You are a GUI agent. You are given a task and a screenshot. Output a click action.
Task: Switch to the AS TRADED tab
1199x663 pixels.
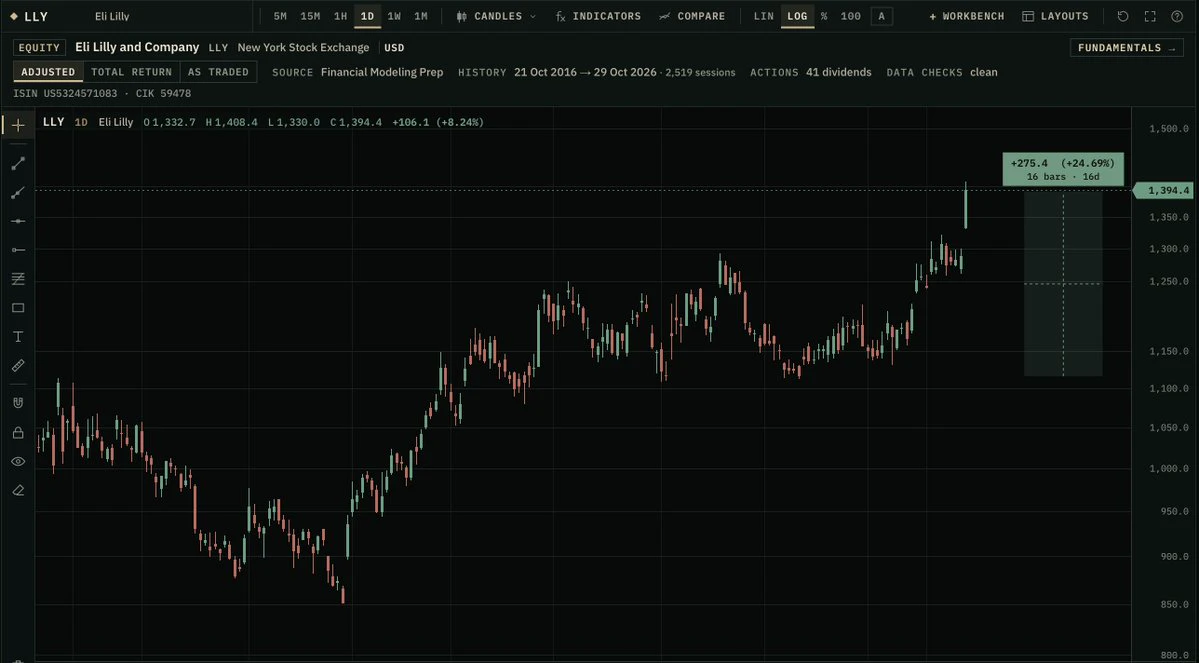[x=219, y=72]
